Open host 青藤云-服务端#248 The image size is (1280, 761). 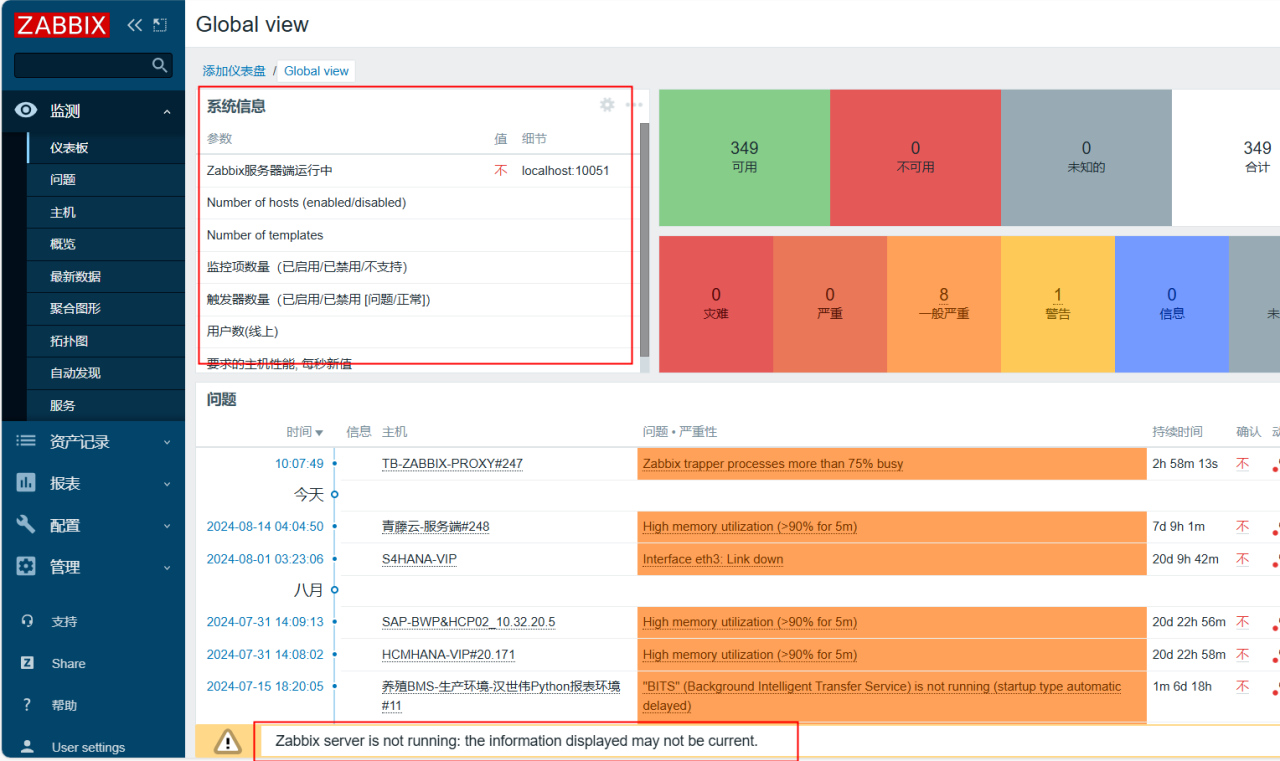coord(435,527)
